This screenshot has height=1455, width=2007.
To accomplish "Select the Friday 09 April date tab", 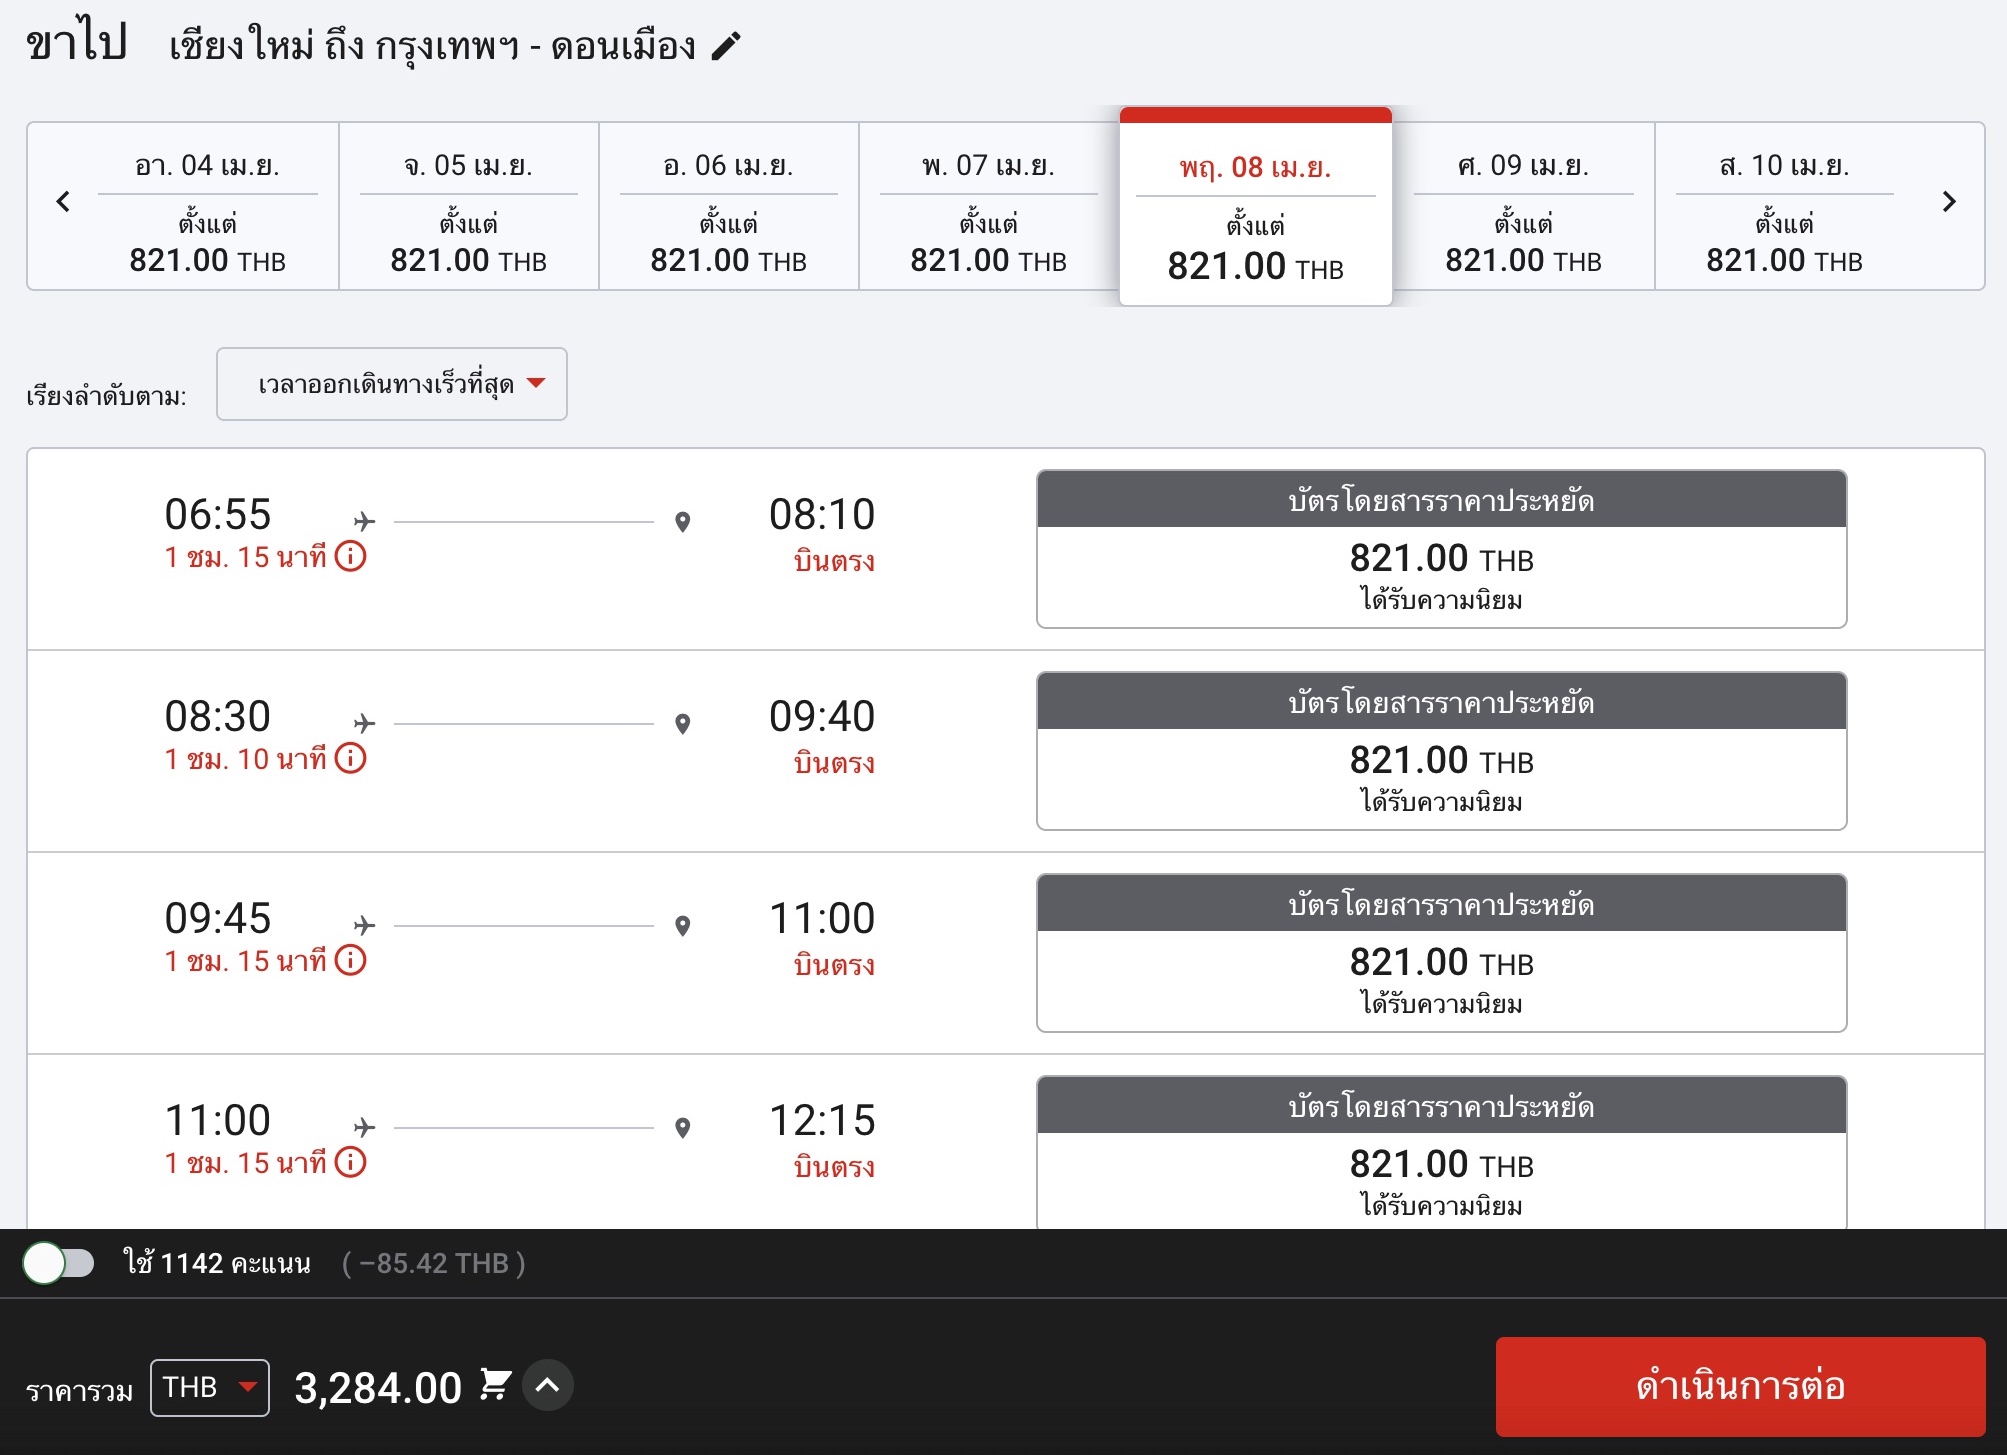I will click(x=1523, y=207).
